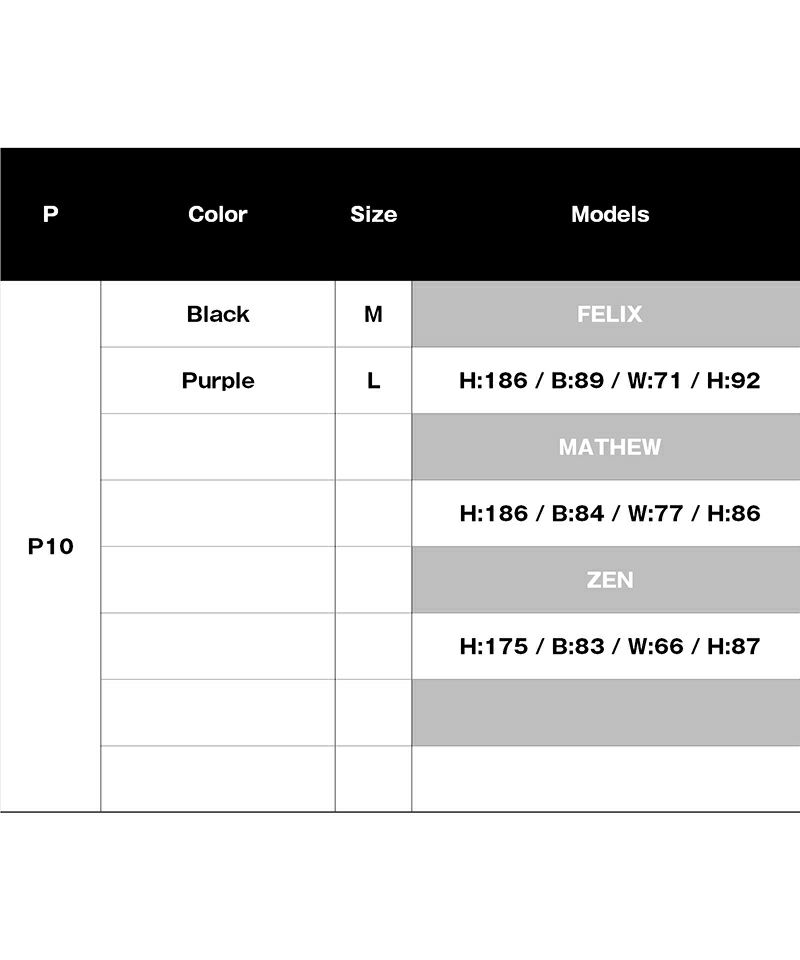The image size is (800, 960).
Task: Click measurements H:186 / B:84 / W:77 / H:86
Action: point(609,513)
